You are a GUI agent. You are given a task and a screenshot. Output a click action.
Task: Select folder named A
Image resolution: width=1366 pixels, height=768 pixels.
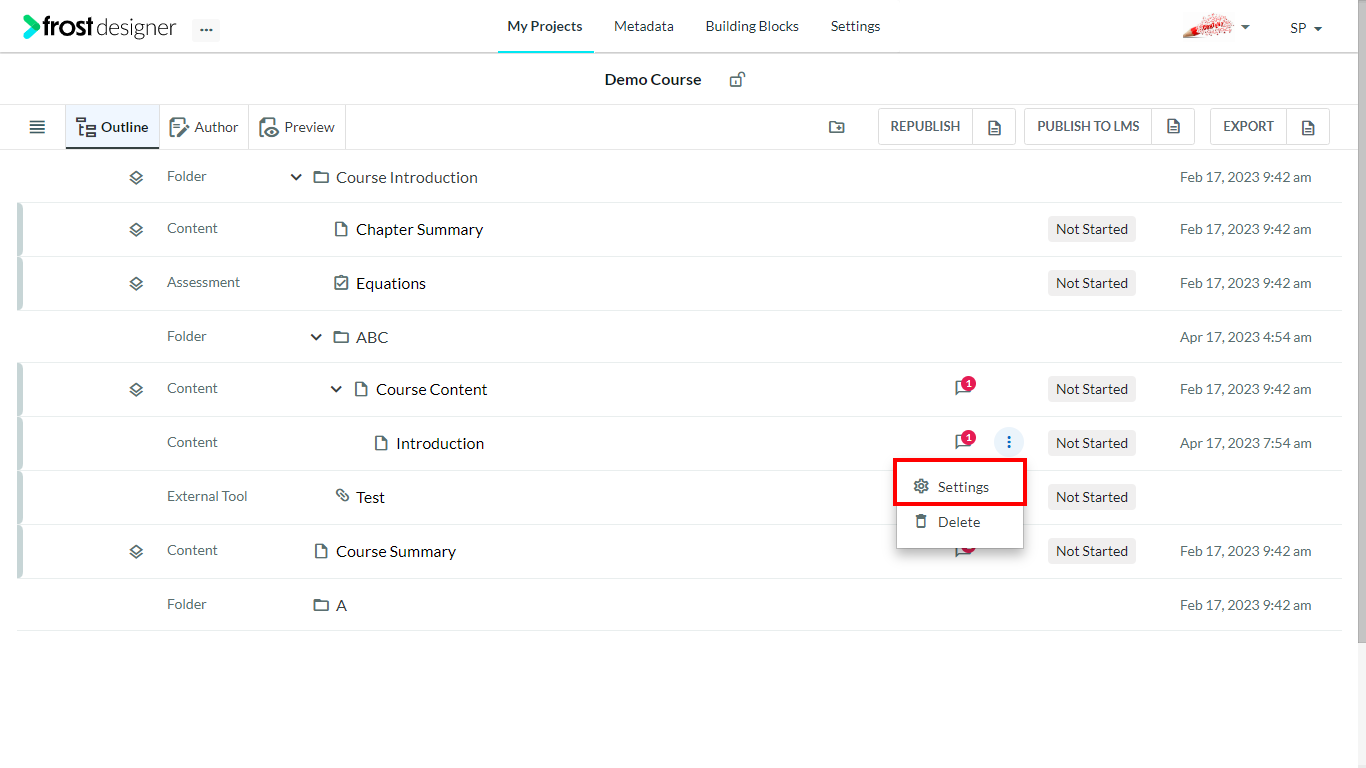341,605
